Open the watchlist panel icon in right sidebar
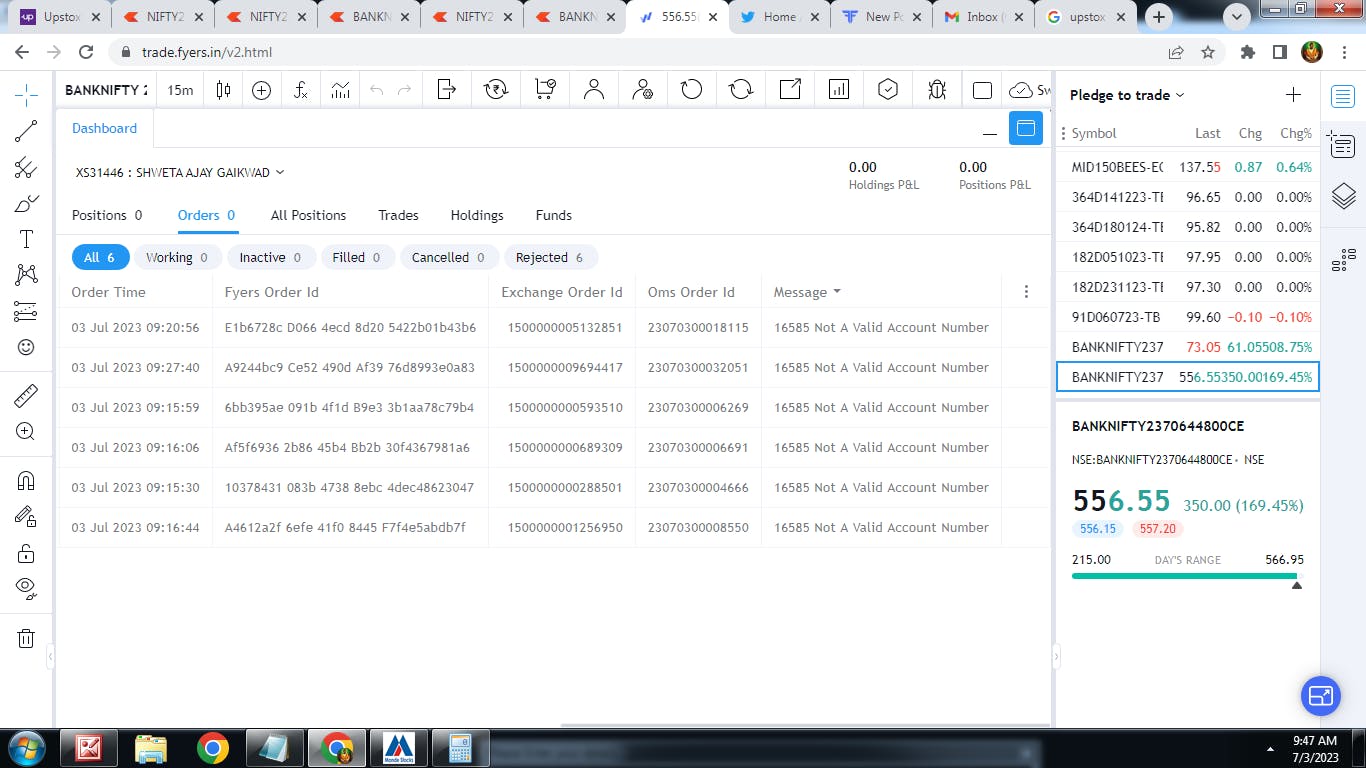The image size is (1366, 768). pyautogui.click(x=1343, y=97)
